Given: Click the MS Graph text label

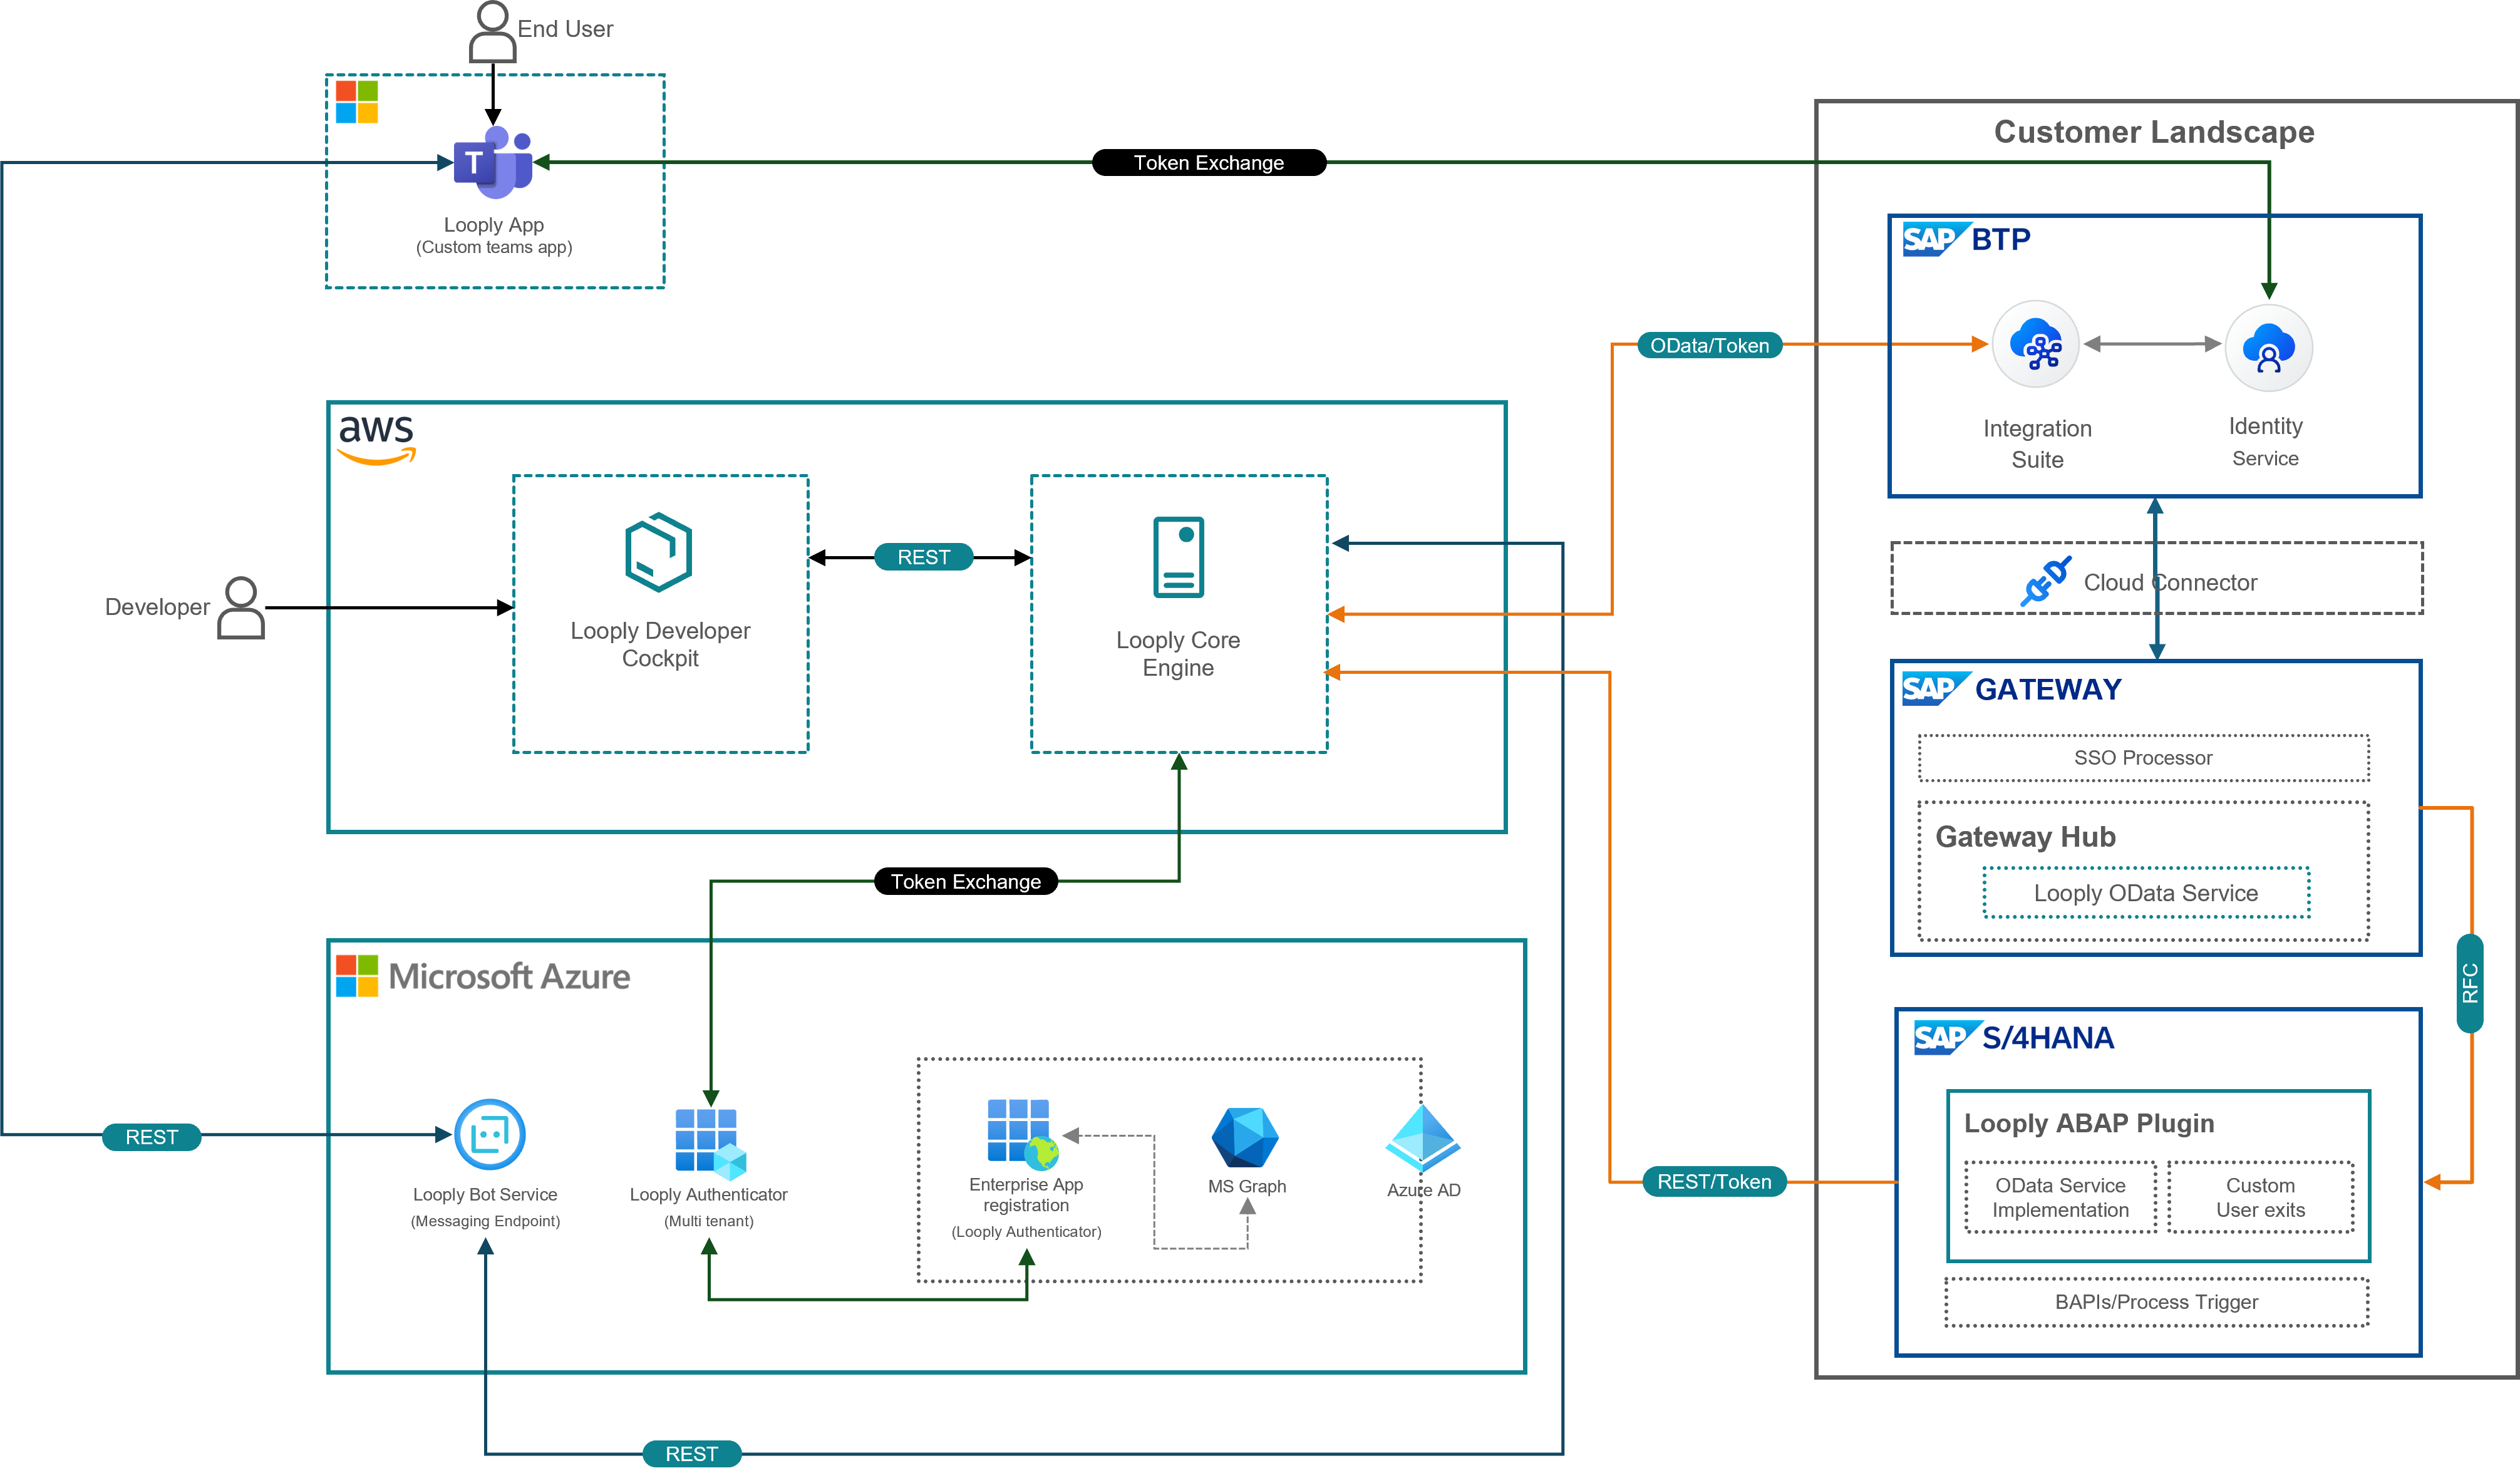Looking at the screenshot, I should 1246,1186.
